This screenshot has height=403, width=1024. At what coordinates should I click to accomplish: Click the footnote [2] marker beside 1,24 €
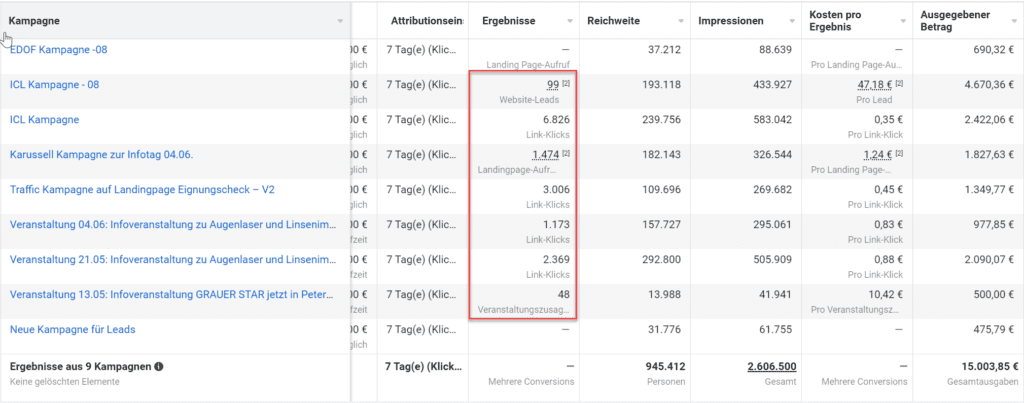pos(896,155)
